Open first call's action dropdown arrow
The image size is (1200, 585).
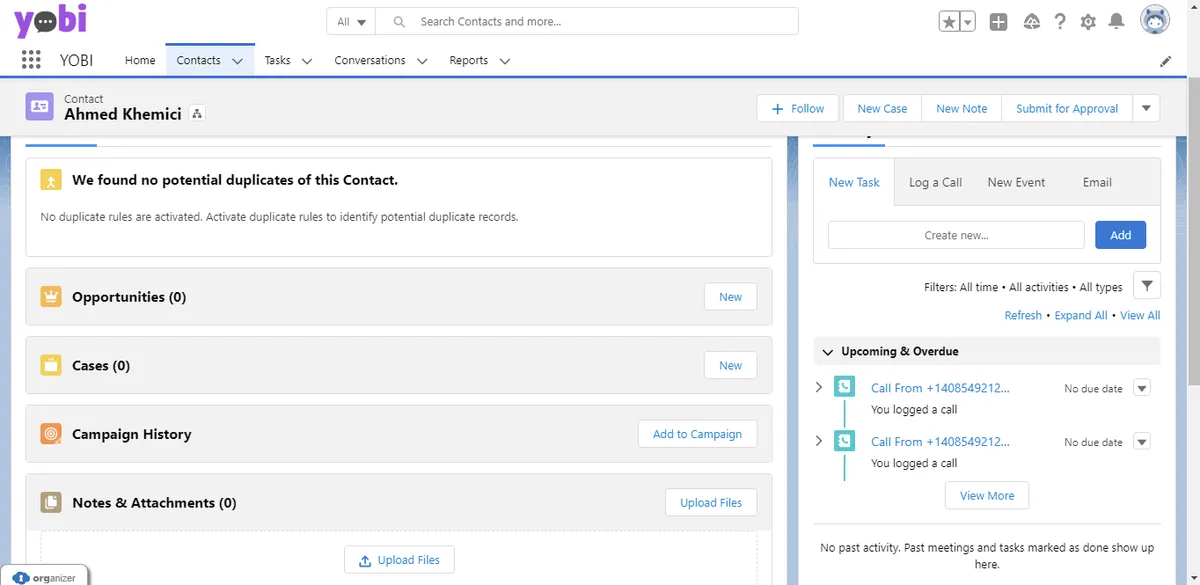coord(1142,388)
